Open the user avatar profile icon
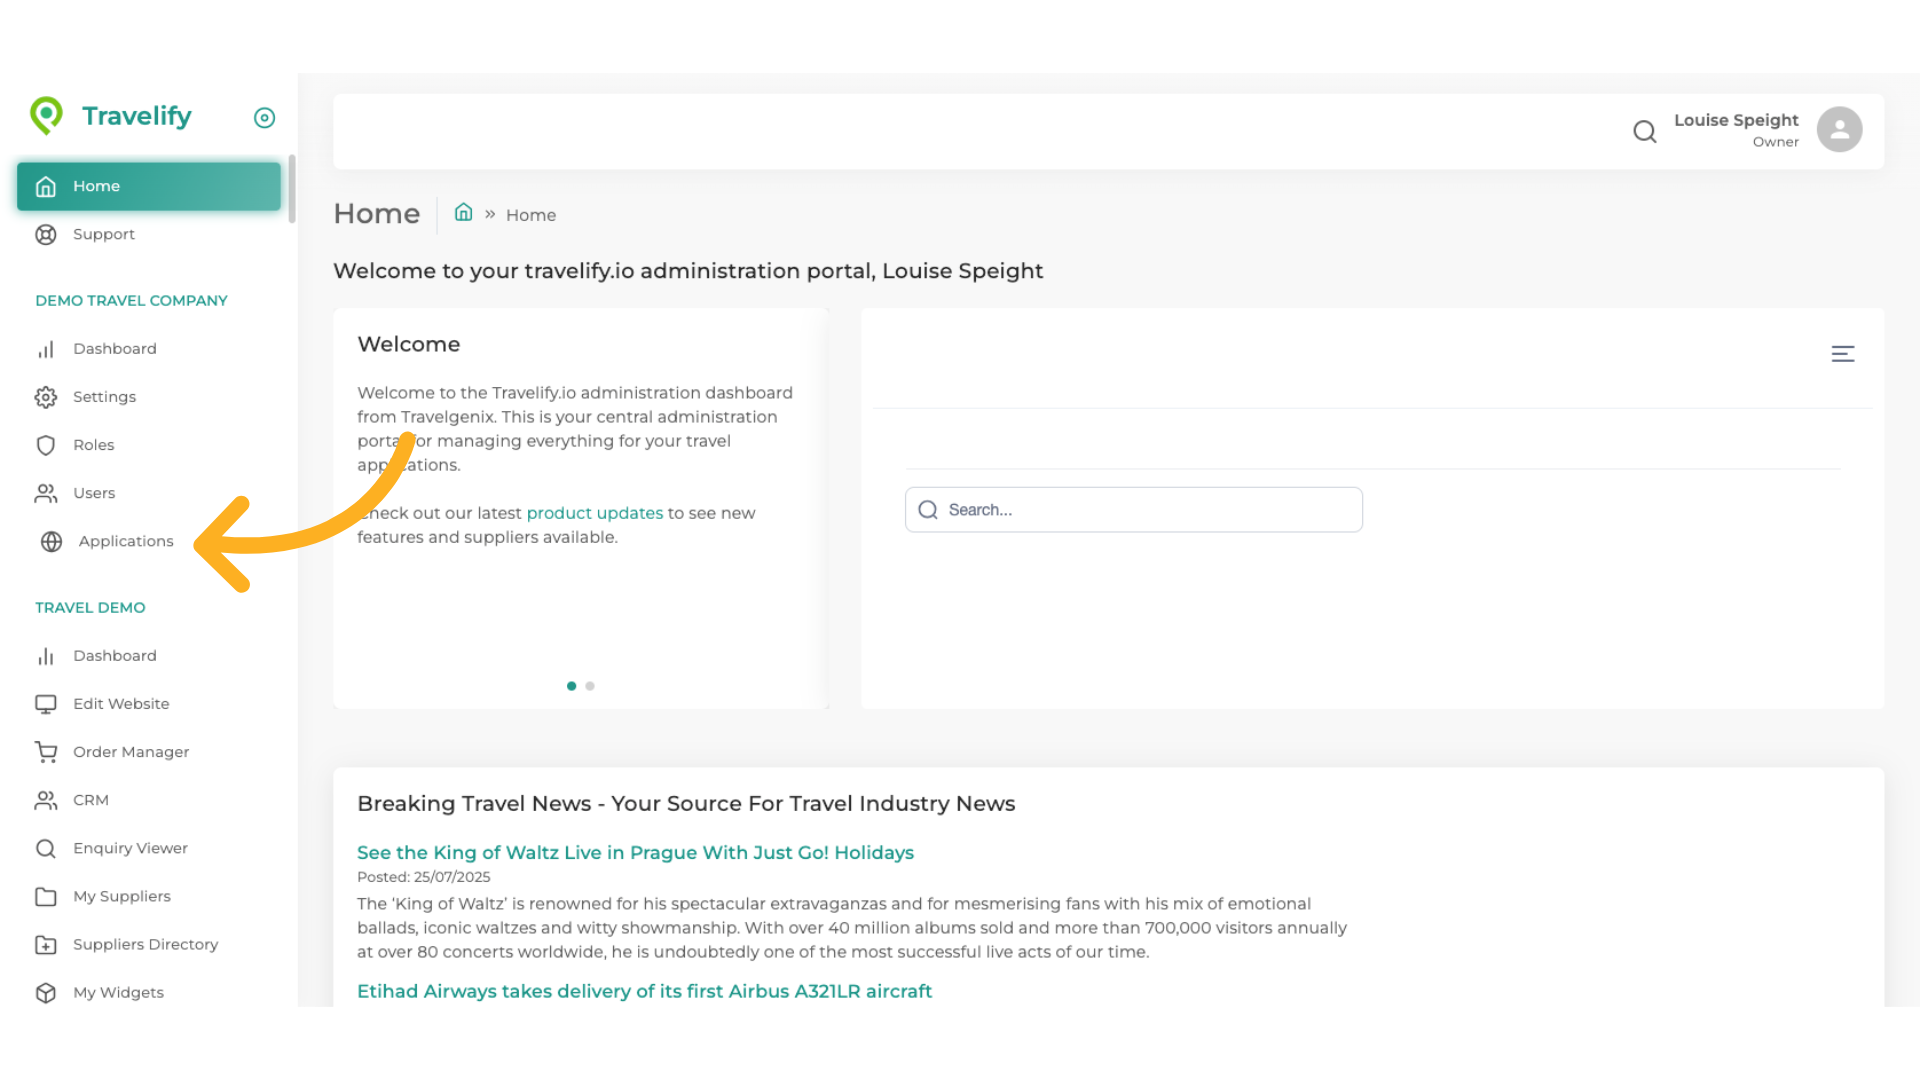The image size is (1920, 1080). click(1839, 130)
